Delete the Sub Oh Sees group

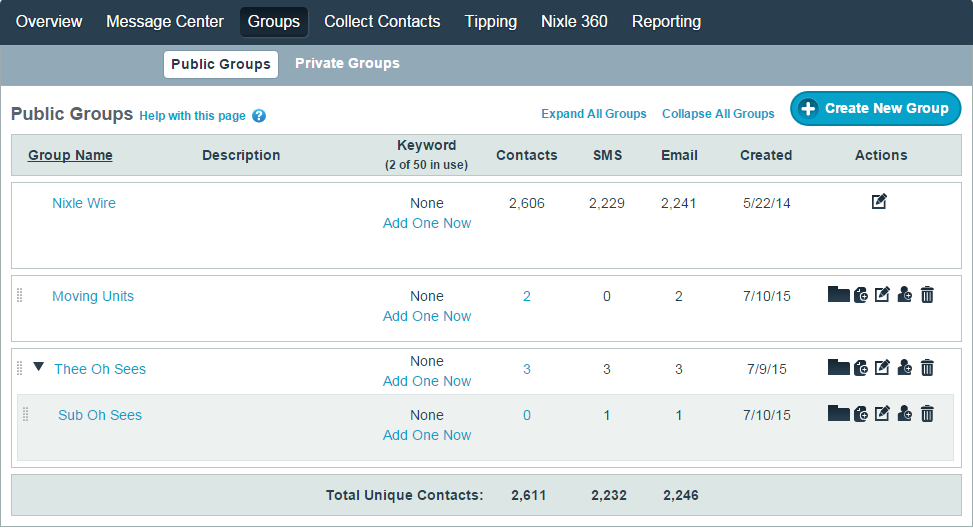click(x=927, y=413)
